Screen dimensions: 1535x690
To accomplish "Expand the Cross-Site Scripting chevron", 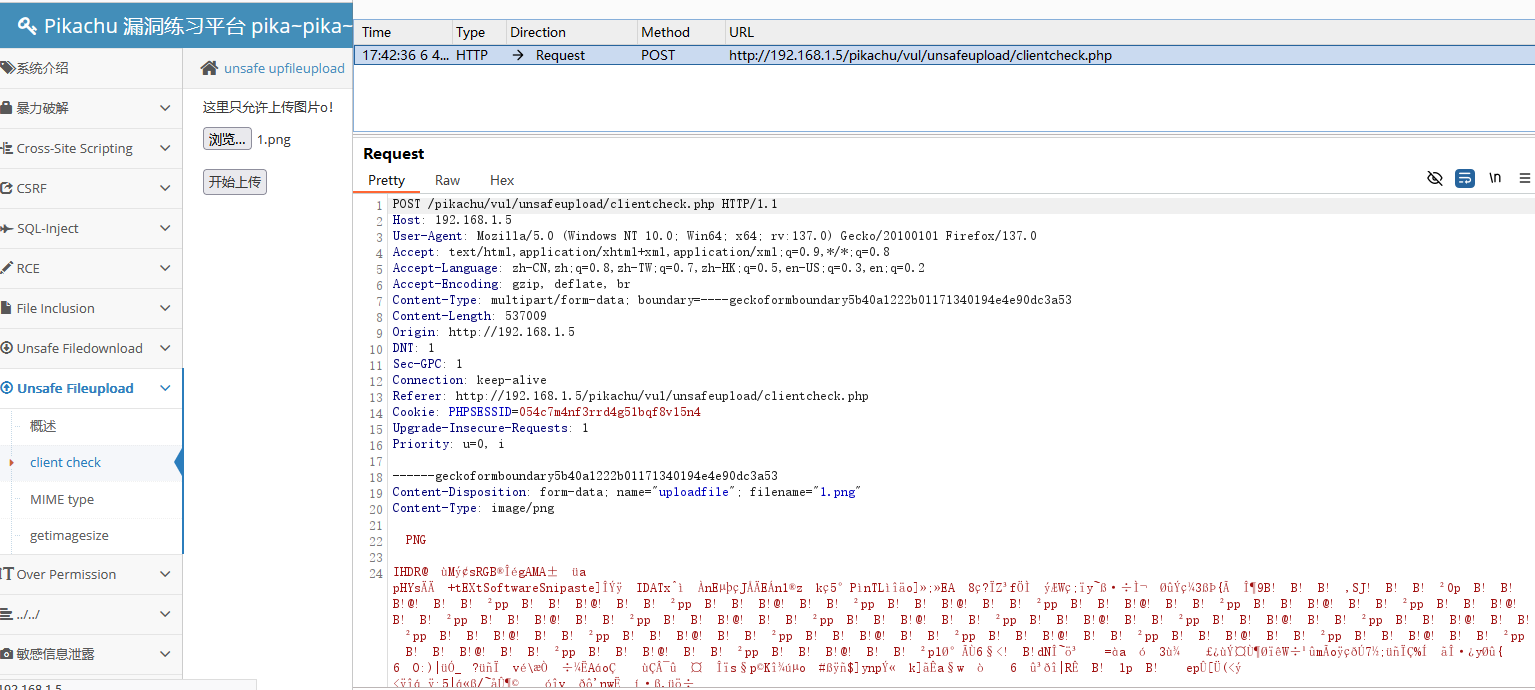I will click(x=165, y=148).
